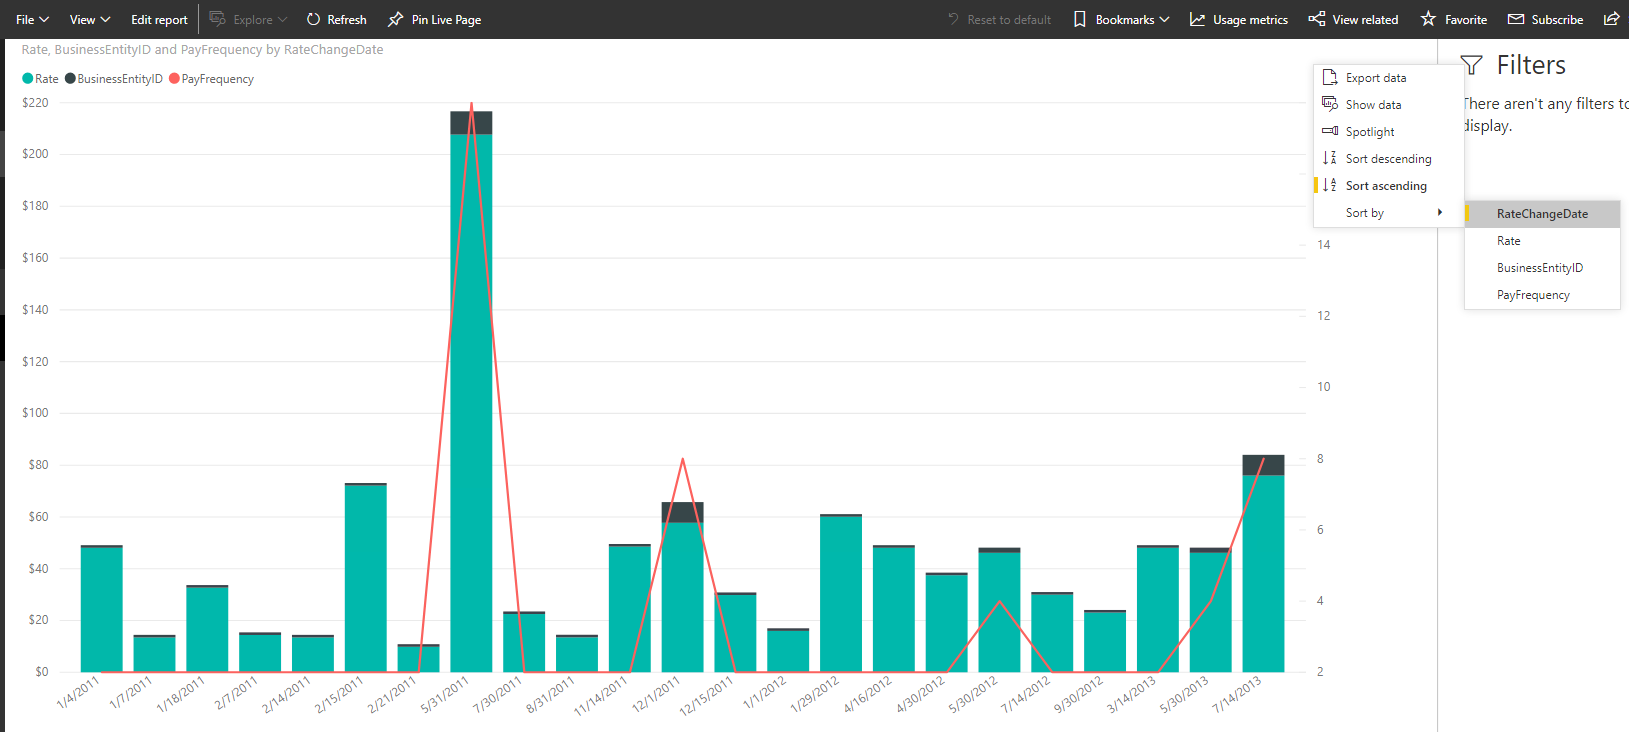The height and width of the screenshot is (732, 1629).
Task: Select Spotlight in the menu
Action: pyautogui.click(x=1388, y=131)
